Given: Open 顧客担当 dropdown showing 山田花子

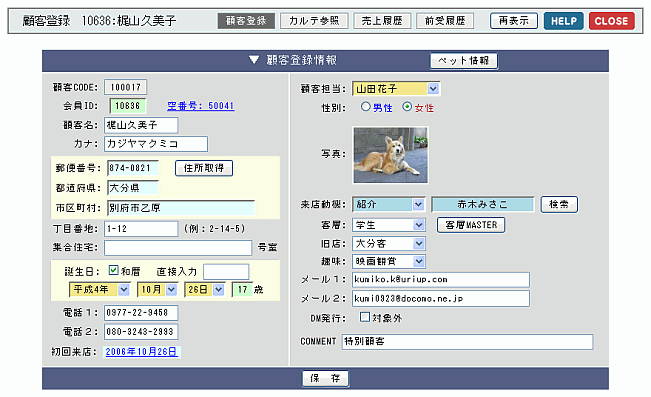Looking at the screenshot, I should (x=396, y=88).
